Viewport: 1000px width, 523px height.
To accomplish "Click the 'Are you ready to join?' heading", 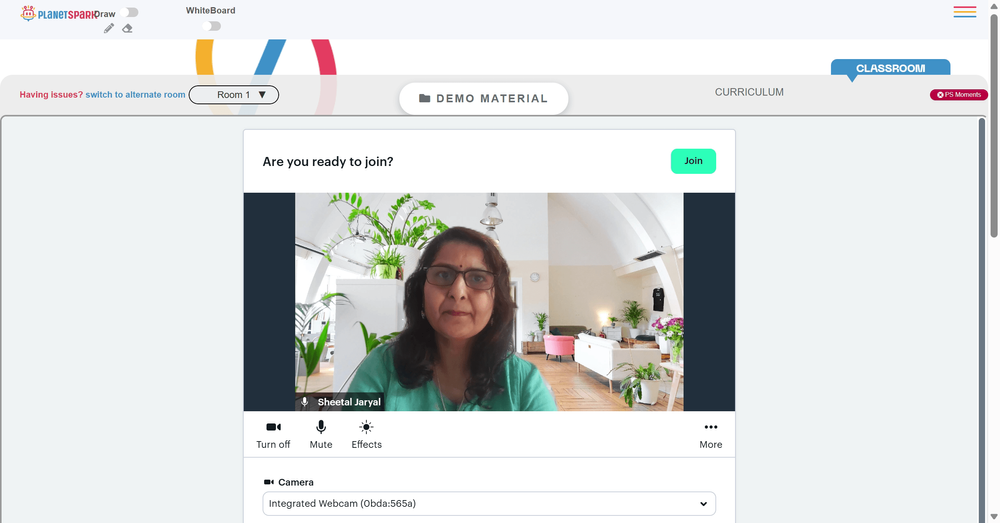I will (x=328, y=161).
